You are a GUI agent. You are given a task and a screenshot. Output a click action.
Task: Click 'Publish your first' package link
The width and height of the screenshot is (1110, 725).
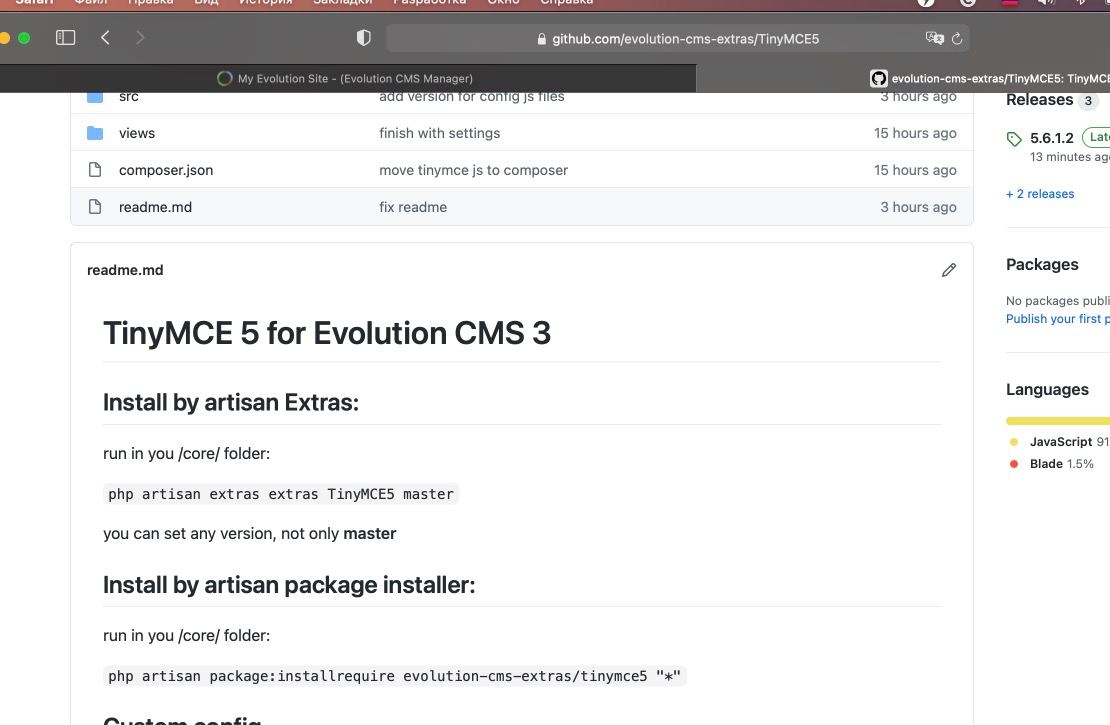tap(1058, 319)
